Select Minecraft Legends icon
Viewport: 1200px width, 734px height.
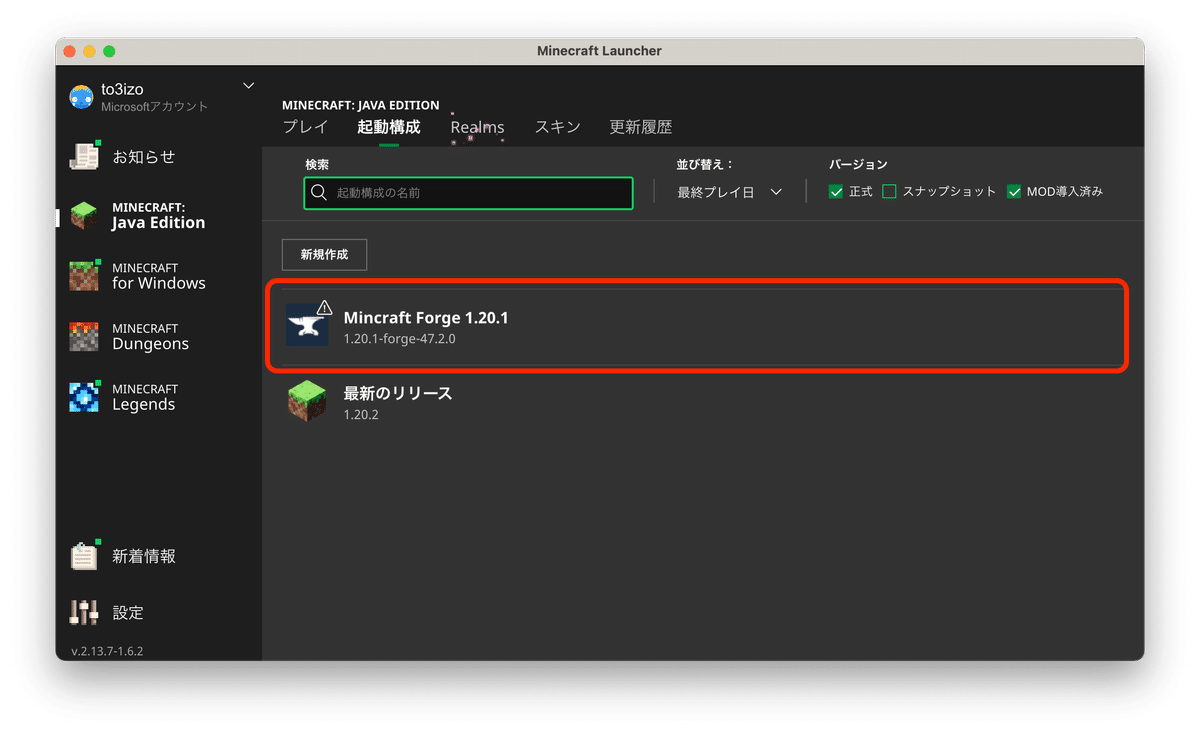[x=84, y=397]
